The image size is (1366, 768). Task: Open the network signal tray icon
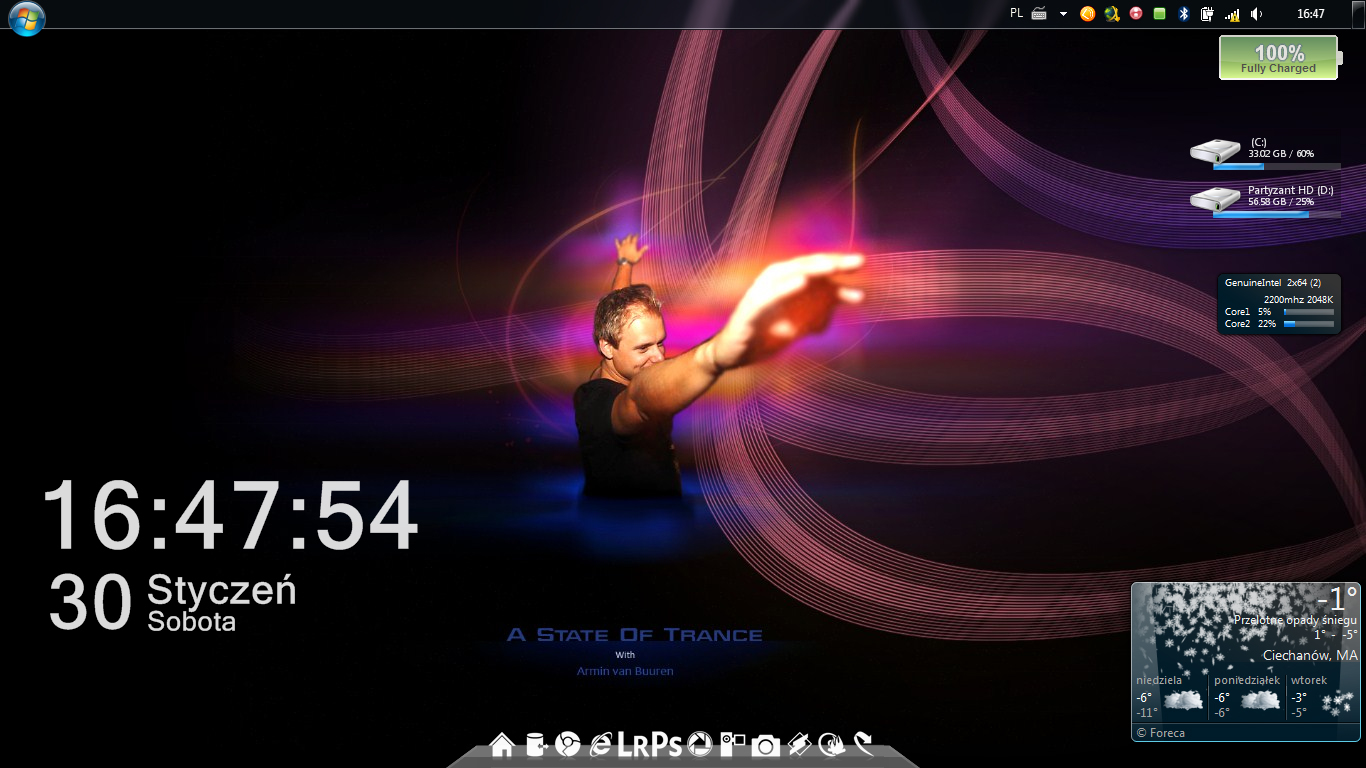[1232, 14]
